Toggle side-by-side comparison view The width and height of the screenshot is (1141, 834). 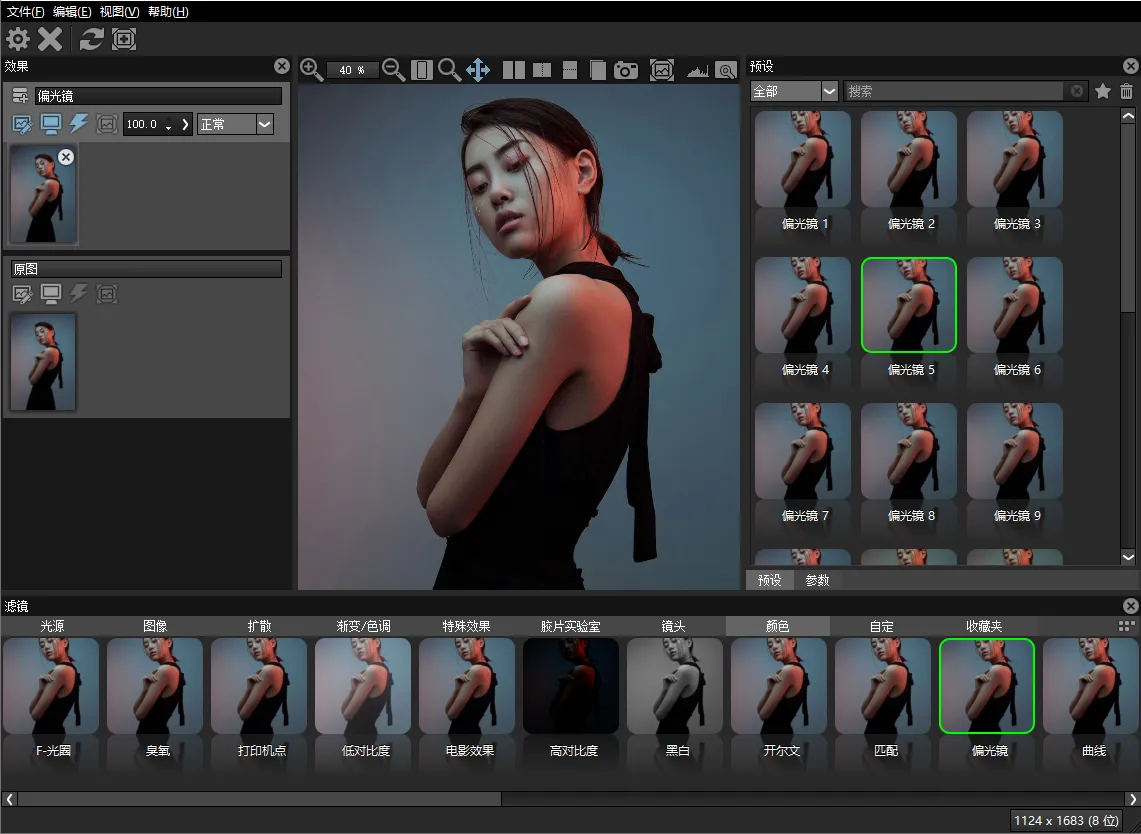(x=513, y=70)
